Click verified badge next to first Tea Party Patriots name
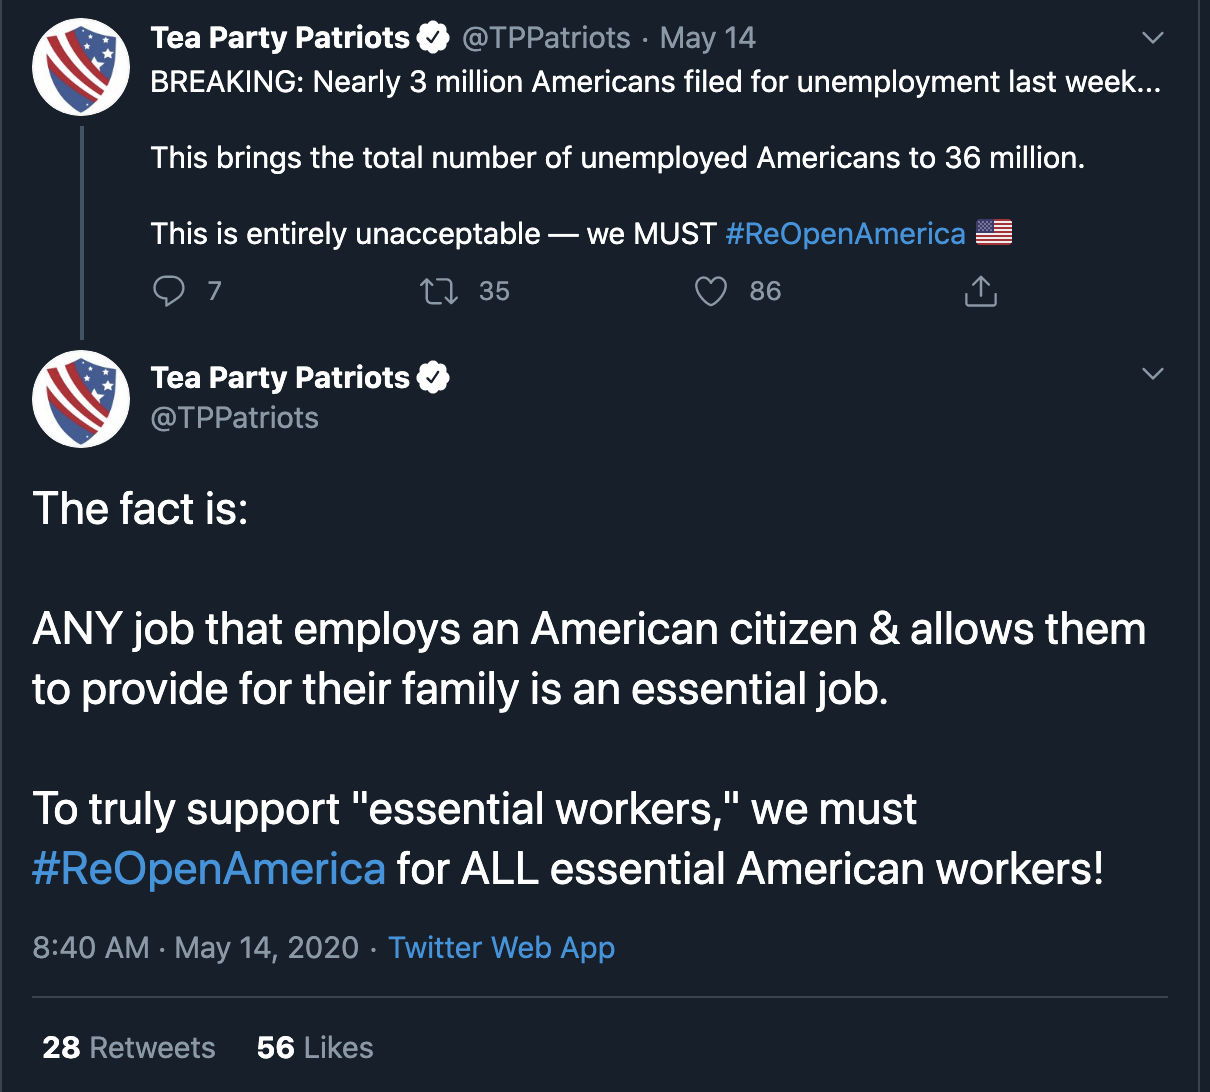This screenshot has height=1092, width=1210. [433, 38]
